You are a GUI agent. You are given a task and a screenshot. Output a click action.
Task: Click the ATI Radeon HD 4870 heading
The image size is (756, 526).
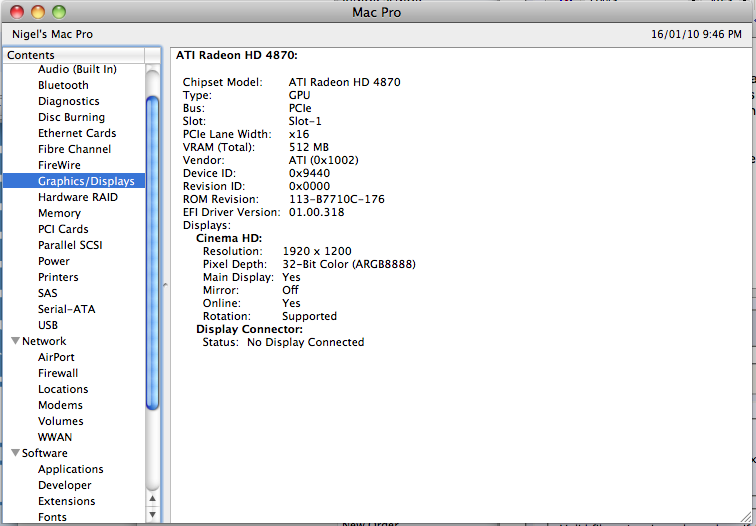tap(236, 55)
